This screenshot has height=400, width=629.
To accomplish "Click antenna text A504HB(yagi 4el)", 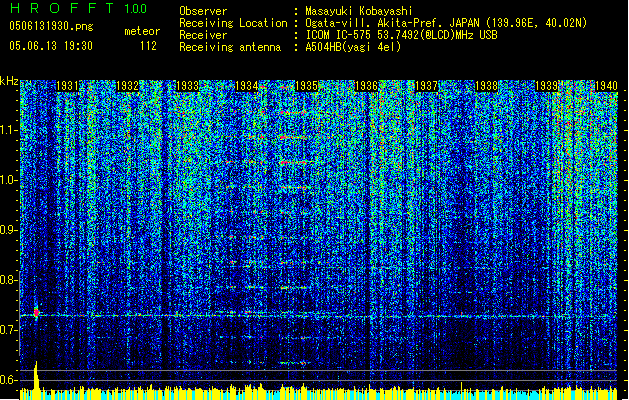I will point(353,47).
